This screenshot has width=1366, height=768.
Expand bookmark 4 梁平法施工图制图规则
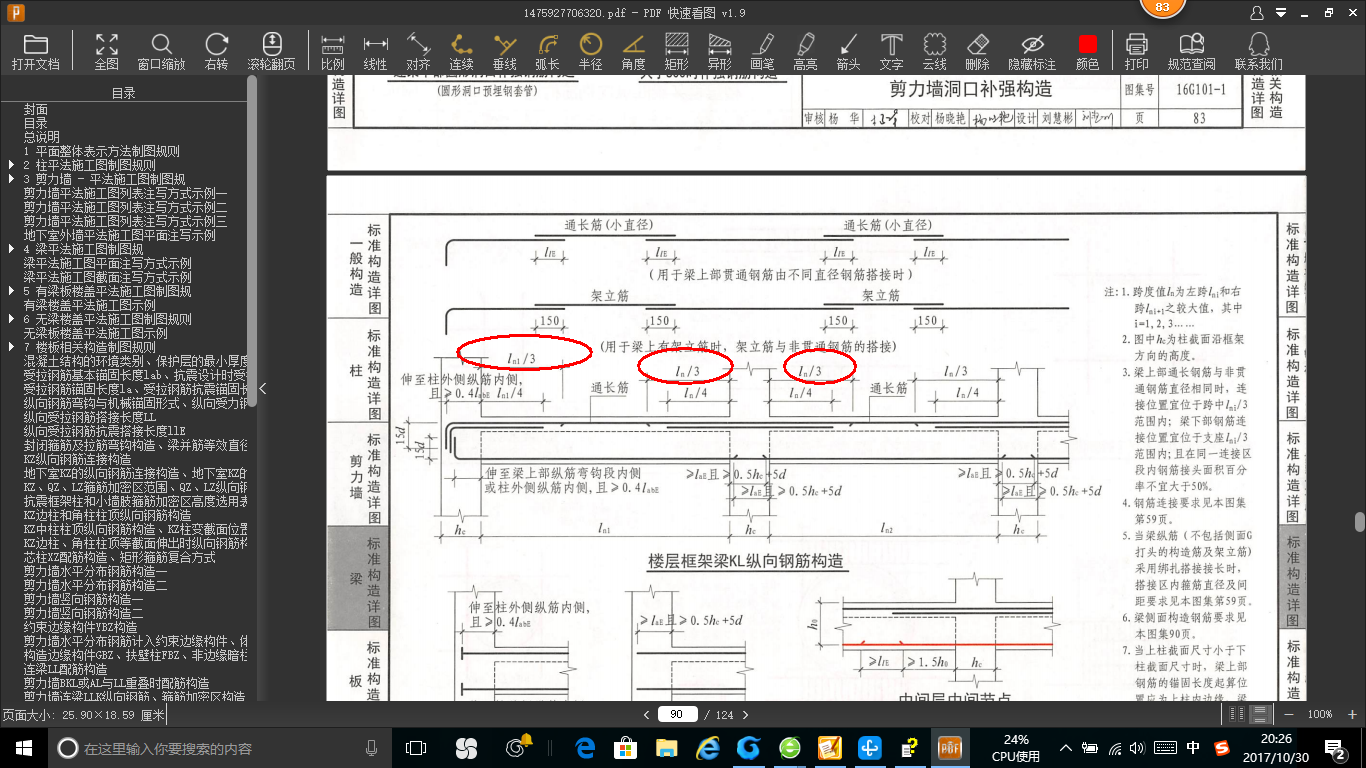[x=12, y=249]
